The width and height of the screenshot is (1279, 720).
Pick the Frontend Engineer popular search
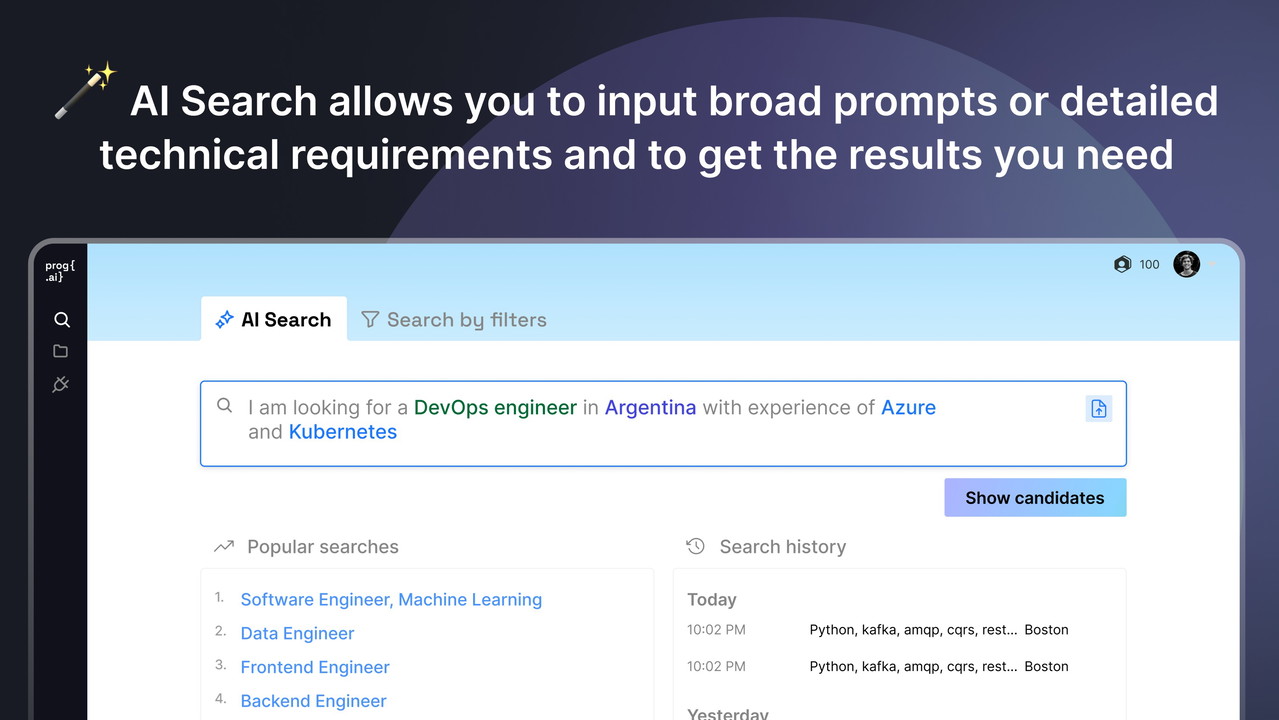point(315,667)
